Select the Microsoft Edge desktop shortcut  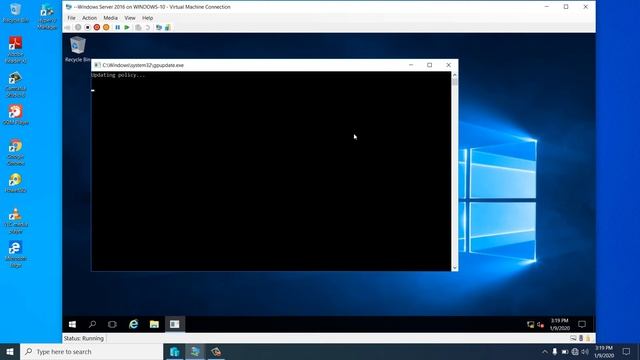click(x=16, y=254)
